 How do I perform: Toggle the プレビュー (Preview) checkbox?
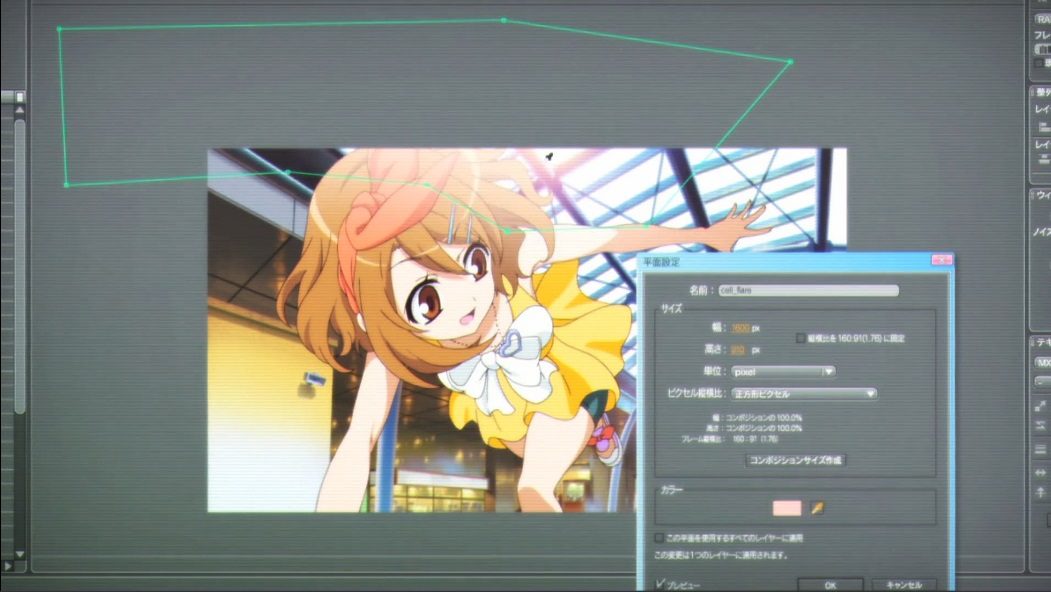pyautogui.click(x=661, y=583)
